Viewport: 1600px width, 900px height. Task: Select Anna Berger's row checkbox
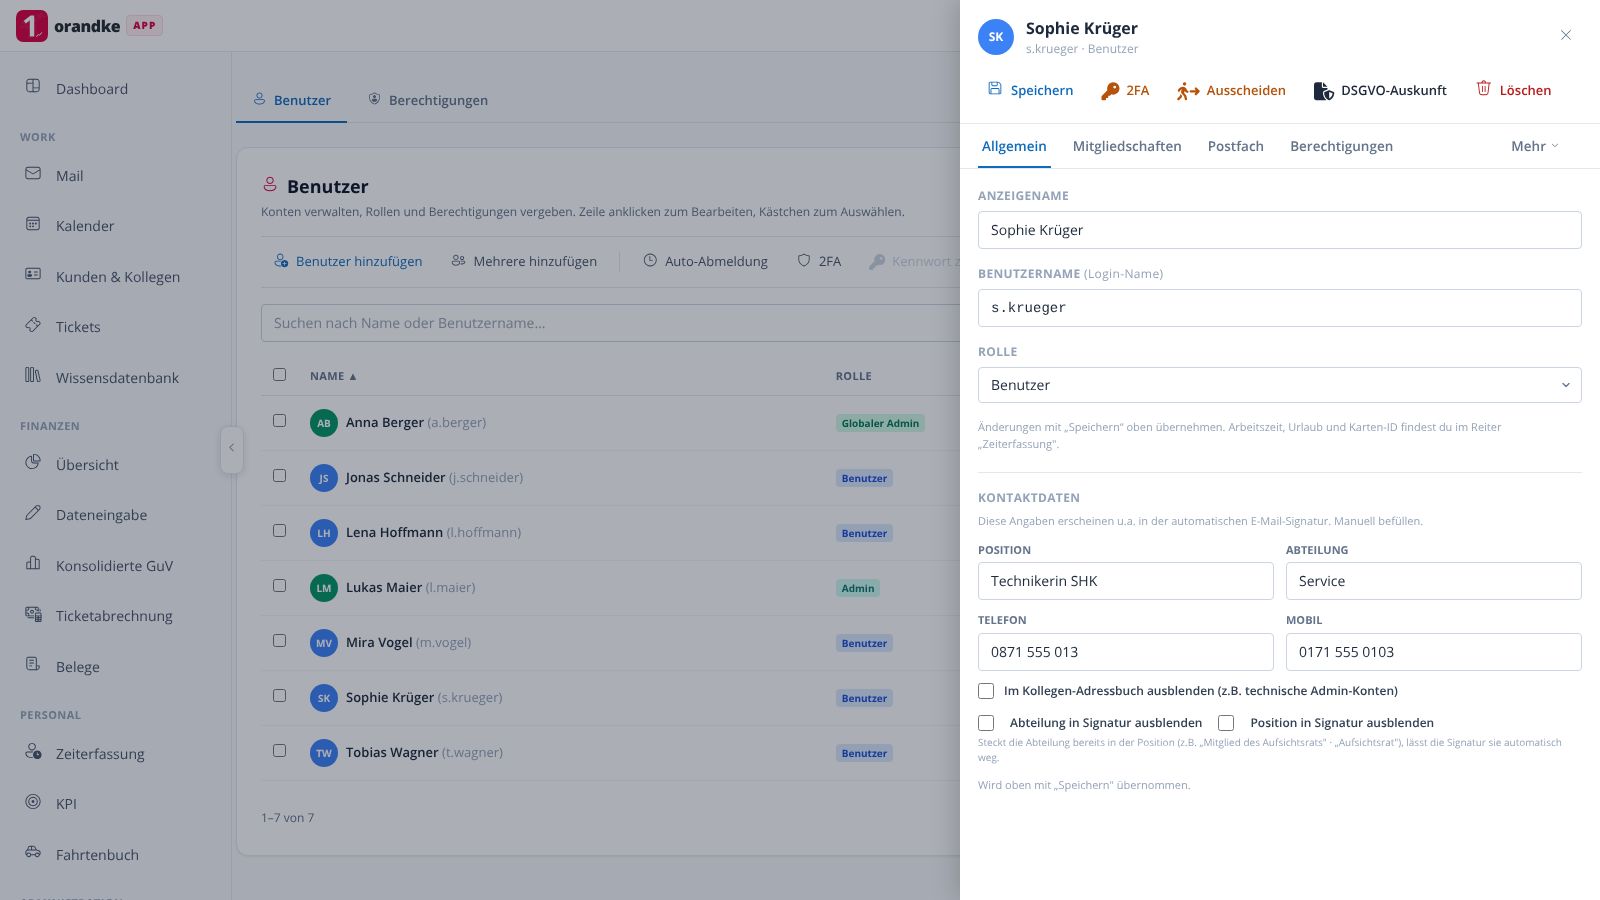pos(279,421)
